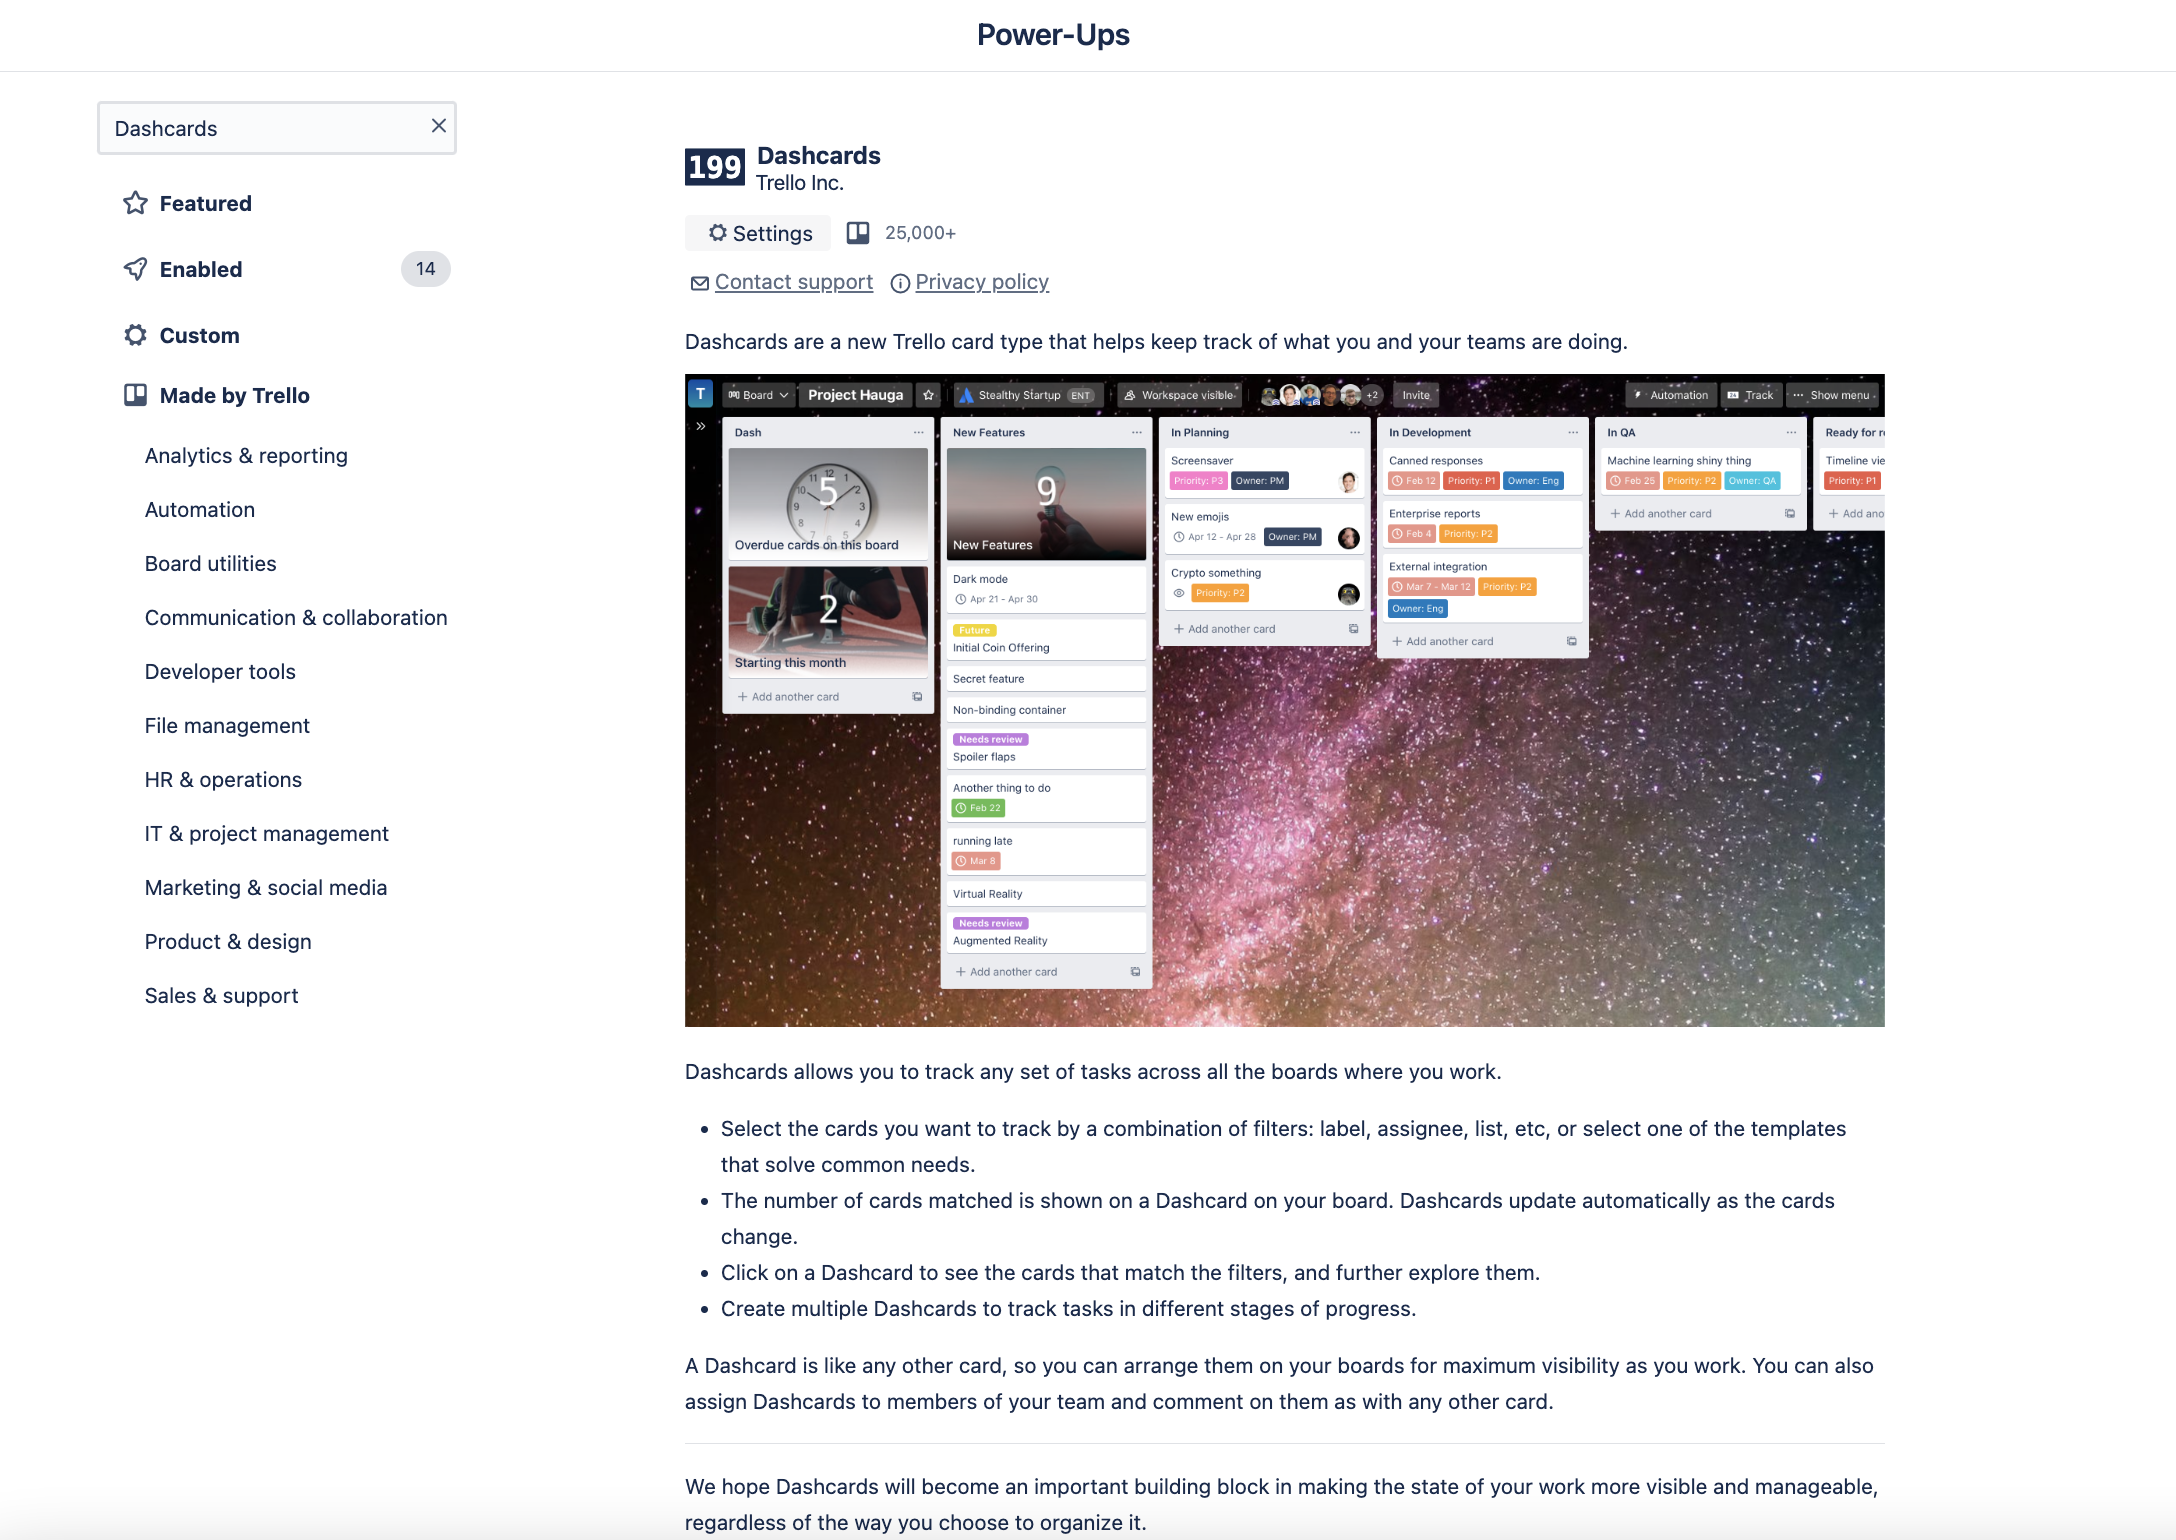This screenshot has height=1540, width=2176.
Task: Click the Custom gear icon
Action: [135, 335]
